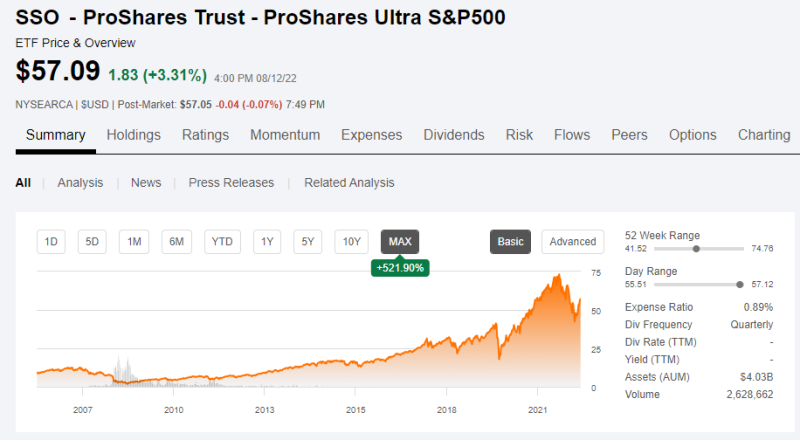Open the Holdings tab
This screenshot has height=440, width=800.
tap(133, 135)
